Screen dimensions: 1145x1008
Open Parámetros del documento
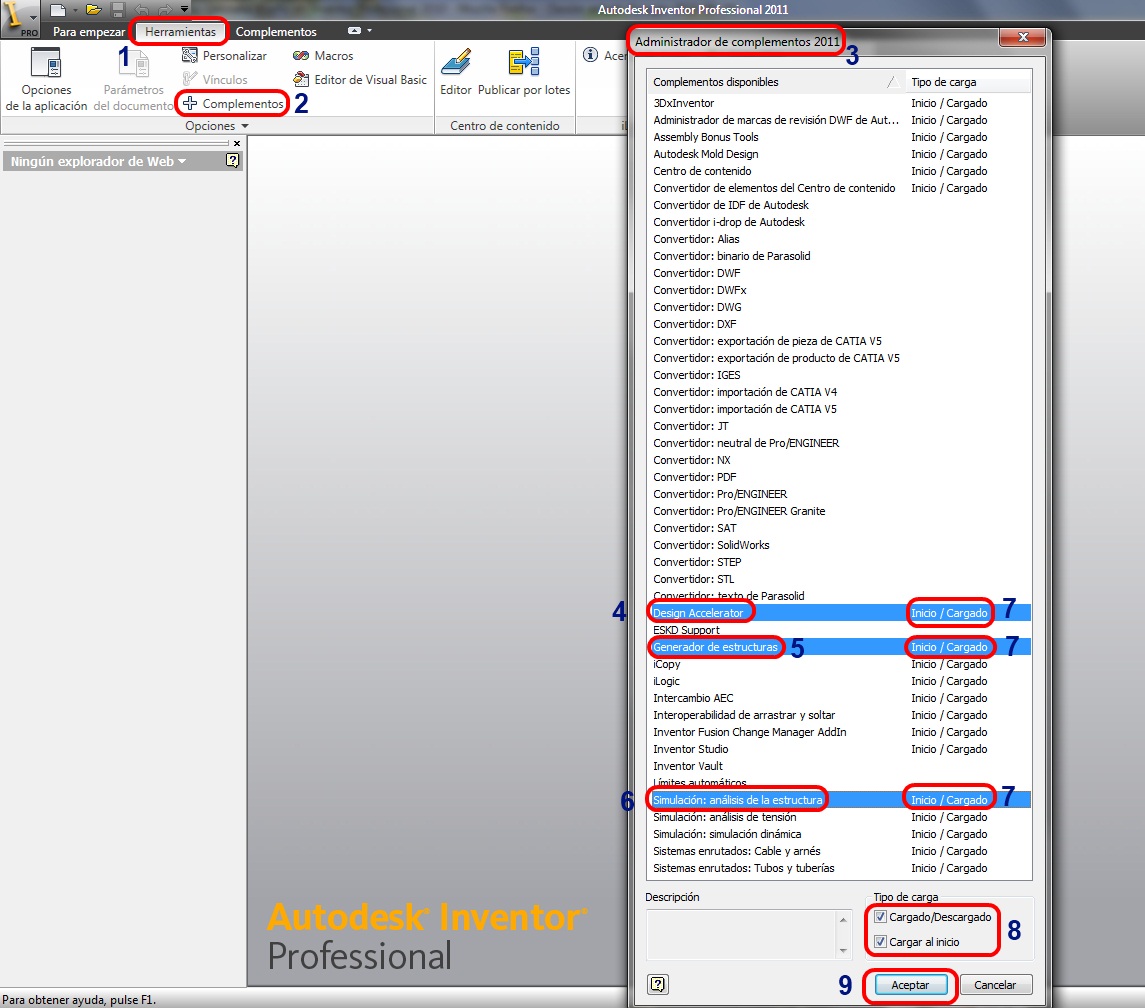(134, 80)
